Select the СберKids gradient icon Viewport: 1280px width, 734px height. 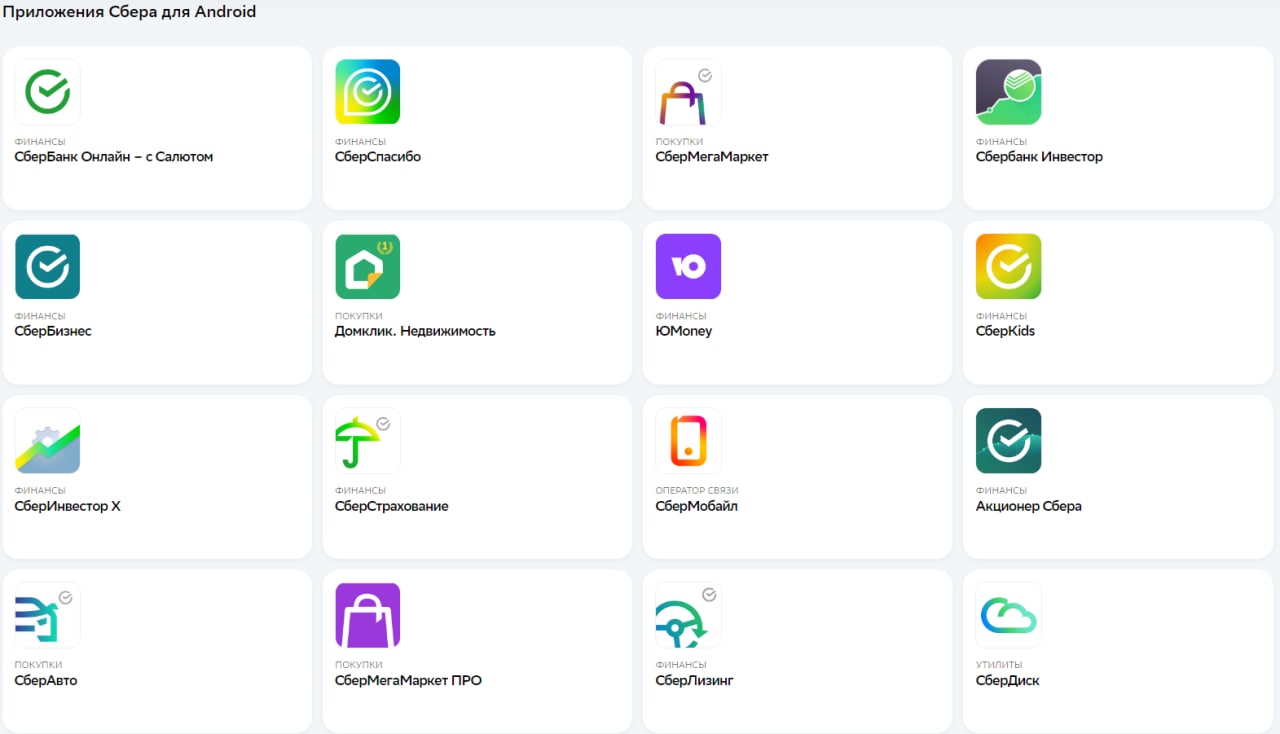(x=1009, y=266)
